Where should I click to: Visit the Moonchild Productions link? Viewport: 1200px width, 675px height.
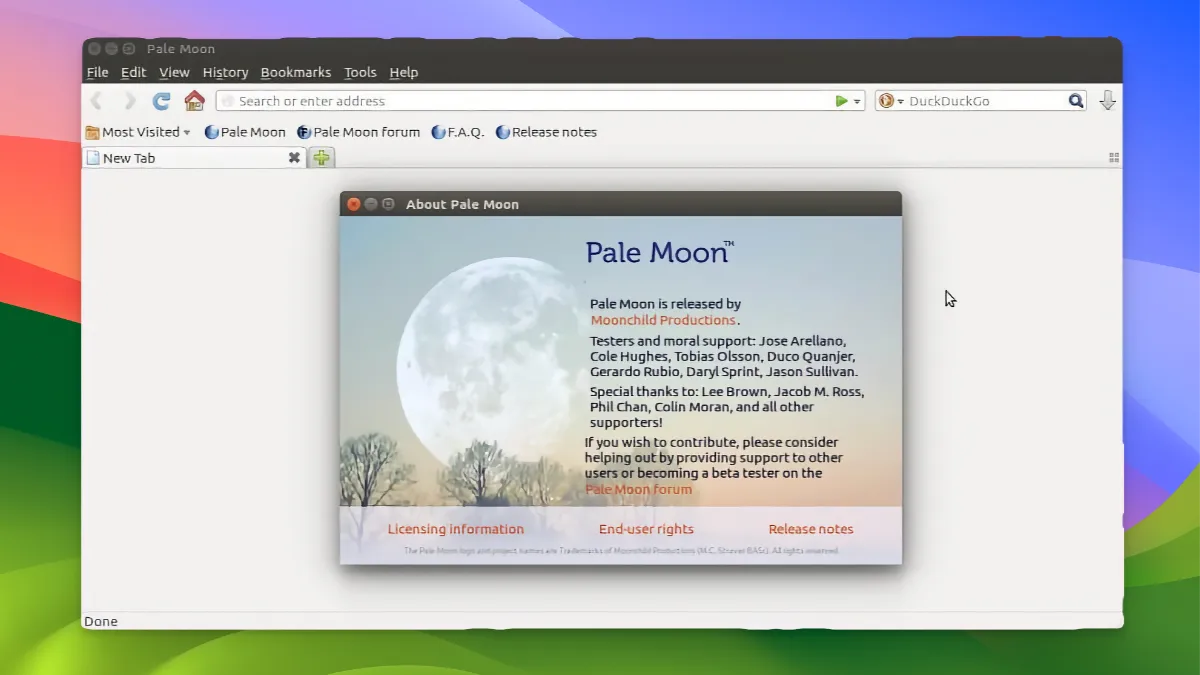[662, 319]
